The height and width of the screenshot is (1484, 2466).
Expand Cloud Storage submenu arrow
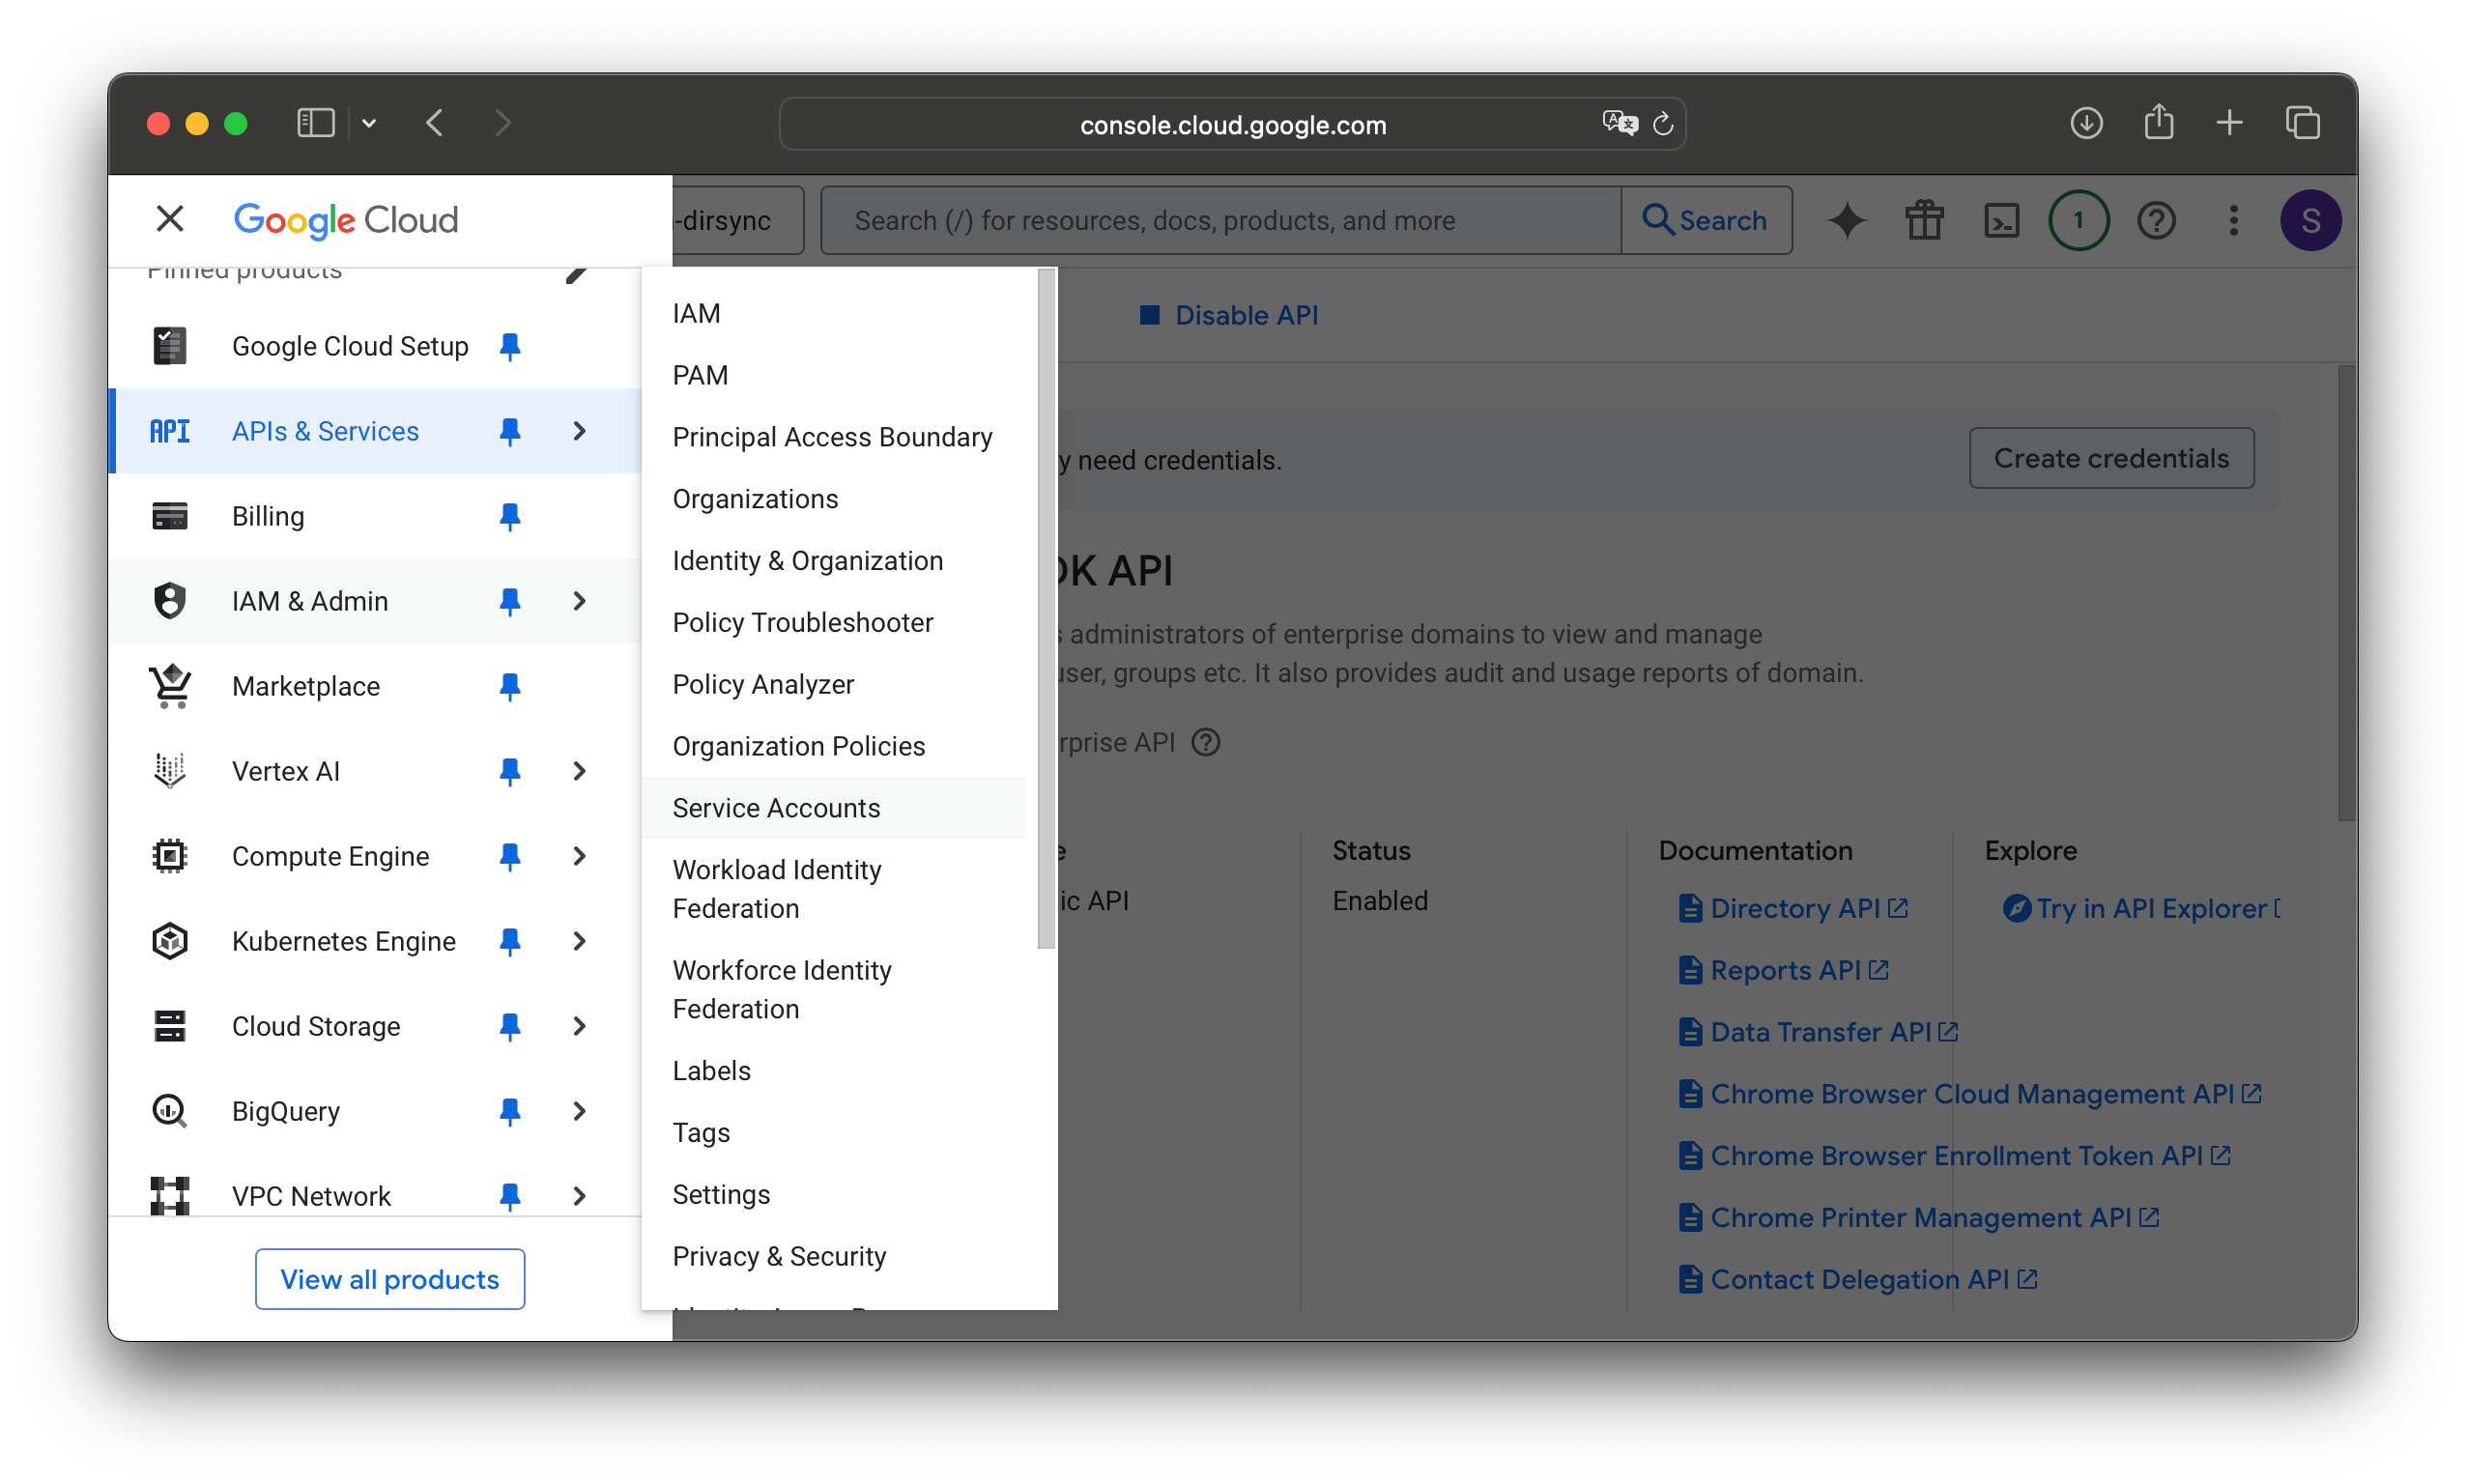[580, 1026]
